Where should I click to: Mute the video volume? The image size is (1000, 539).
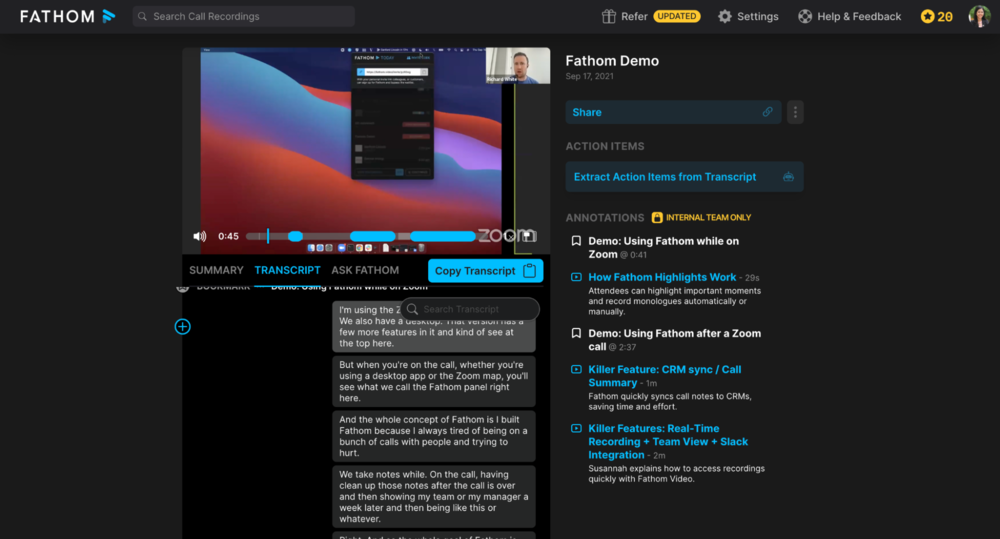point(200,236)
